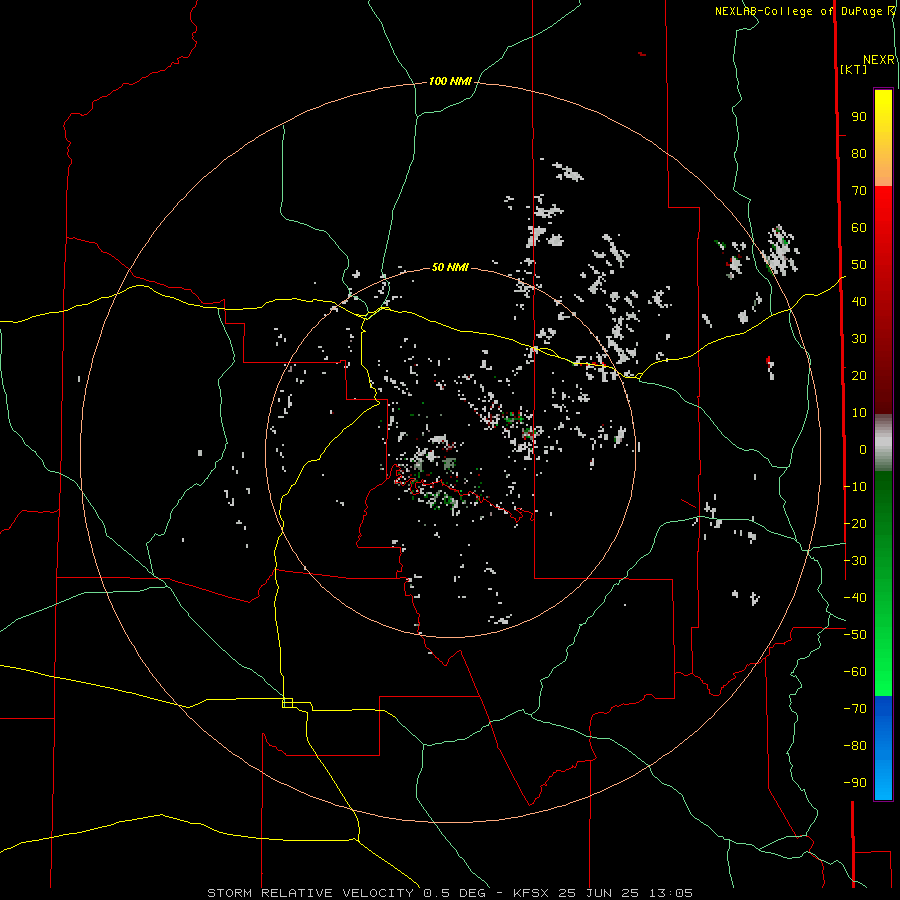Viewport: 900px width, 900px height.
Task: Click the -20 value on velocity scale
Action: point(855,523)
